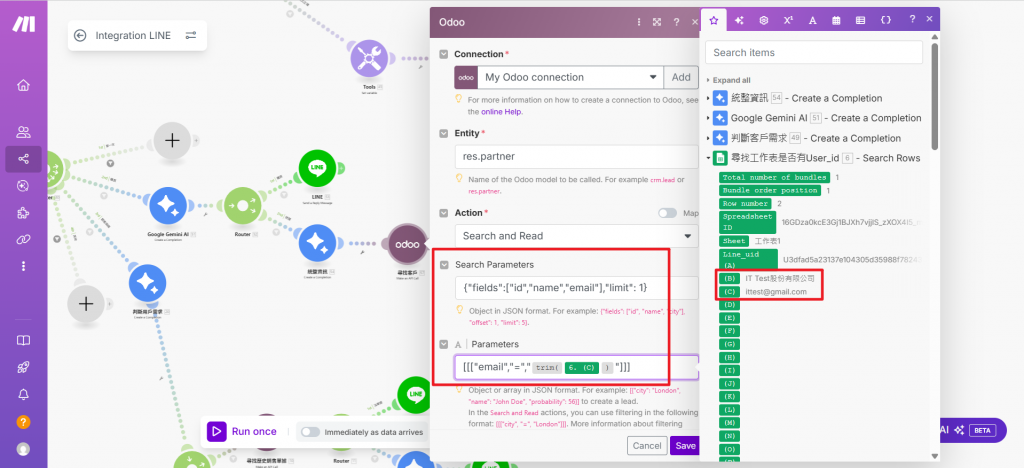The image size is (1024, 468).
Task: Go back with the arrow beside Integration LINE
Action: (x=80, y=35)
